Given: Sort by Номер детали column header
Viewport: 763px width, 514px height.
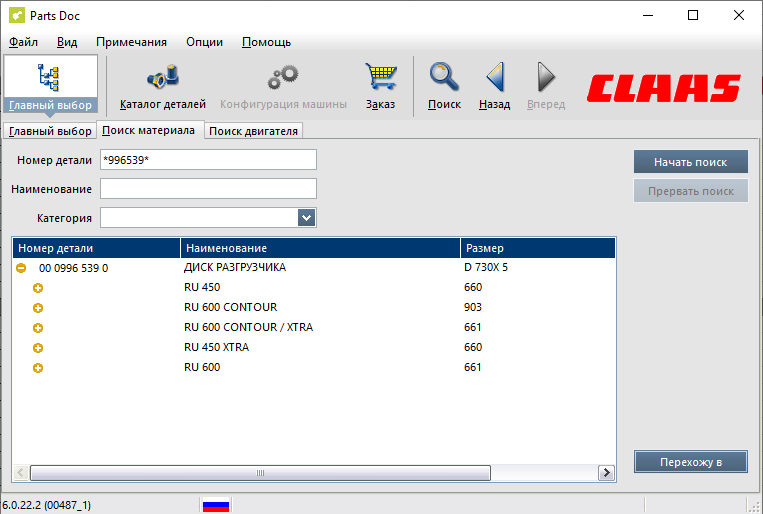Looking at the screenshot, I should [96, 248].
